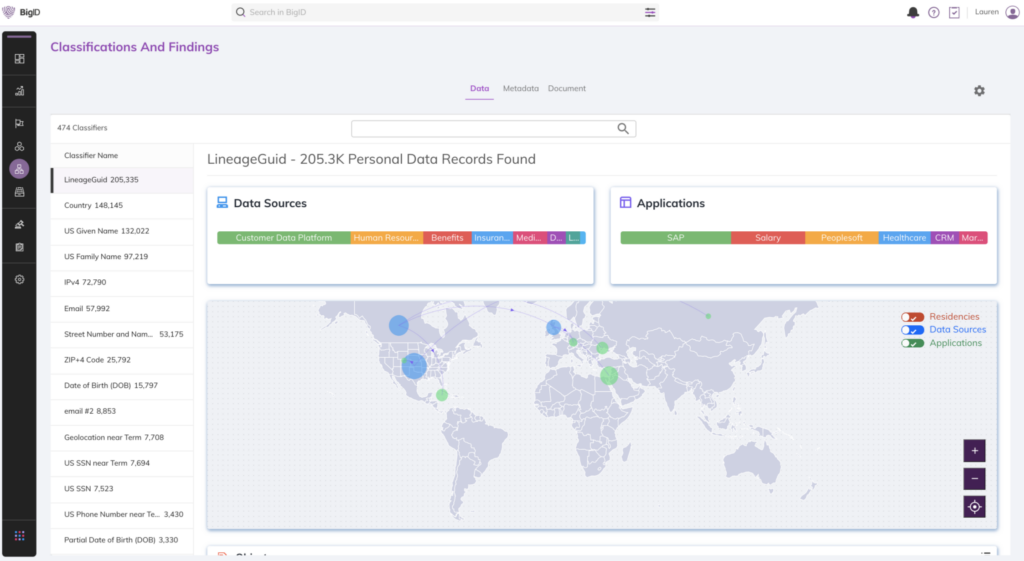Toggle the Residencies map layer
The image size is (1024, 561).
911,317
